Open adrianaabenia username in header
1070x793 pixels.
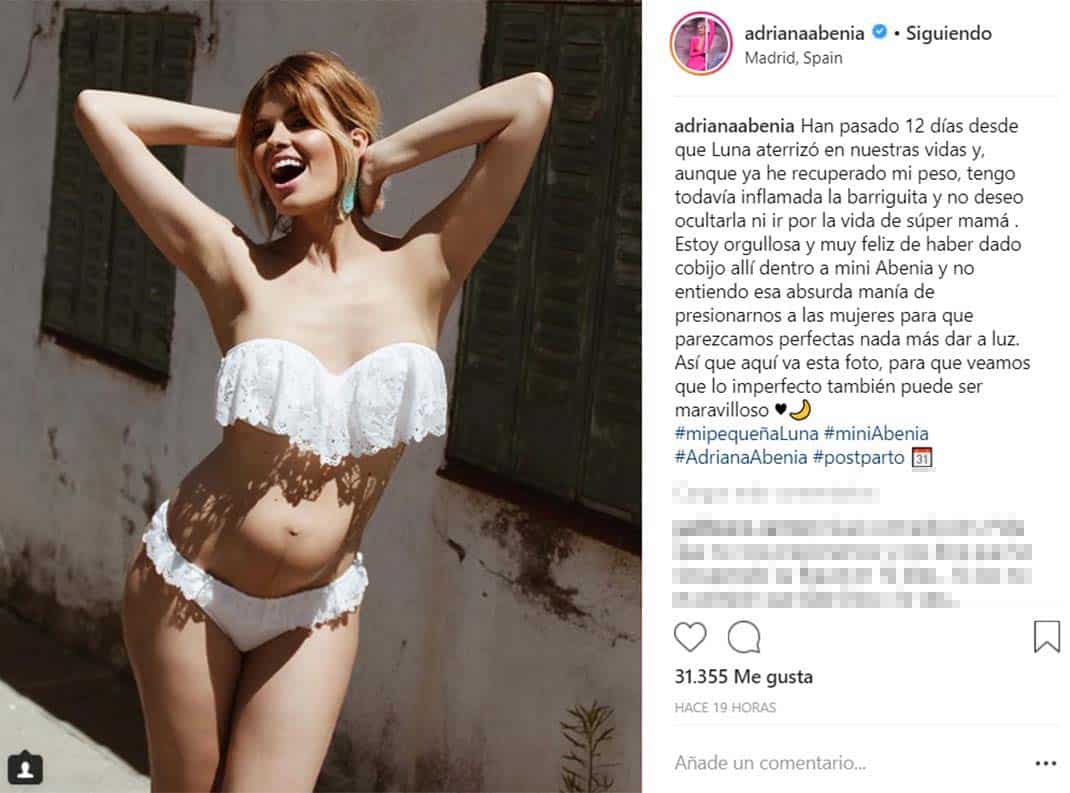804,33
